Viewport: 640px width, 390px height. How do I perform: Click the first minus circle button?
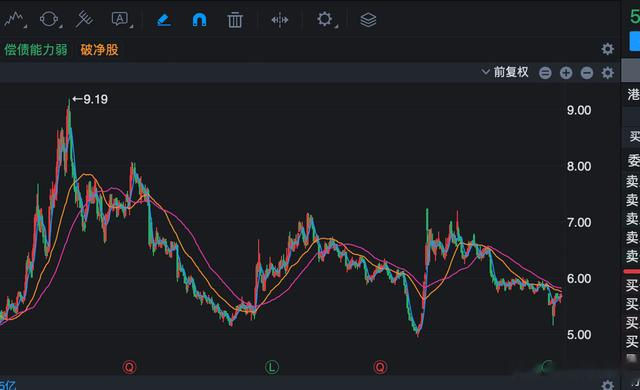click(x=545, y=73)
